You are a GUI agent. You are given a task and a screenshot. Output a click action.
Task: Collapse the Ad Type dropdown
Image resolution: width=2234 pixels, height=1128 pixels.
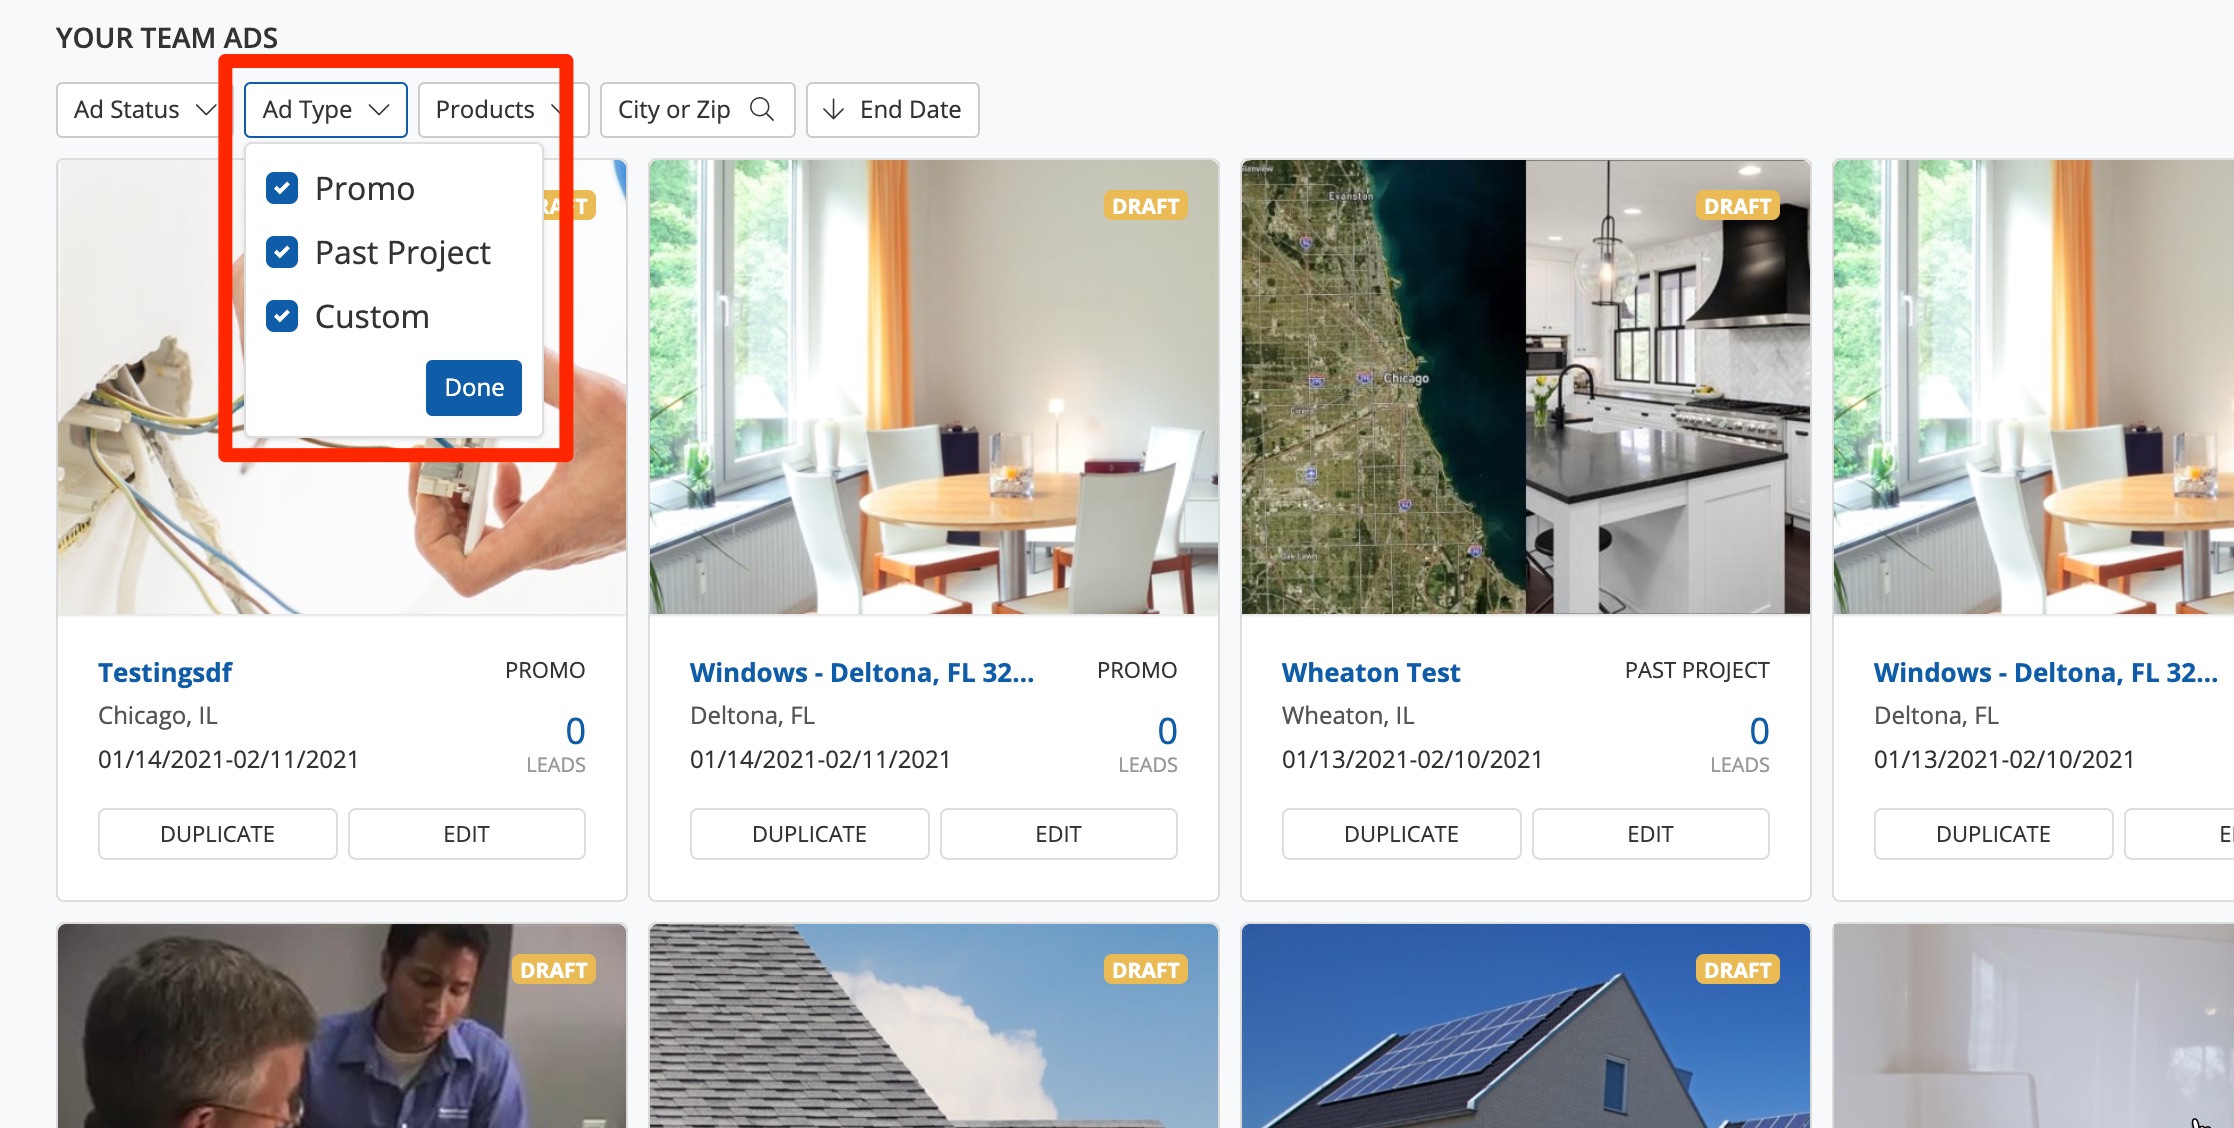click(x=326, y=109)
